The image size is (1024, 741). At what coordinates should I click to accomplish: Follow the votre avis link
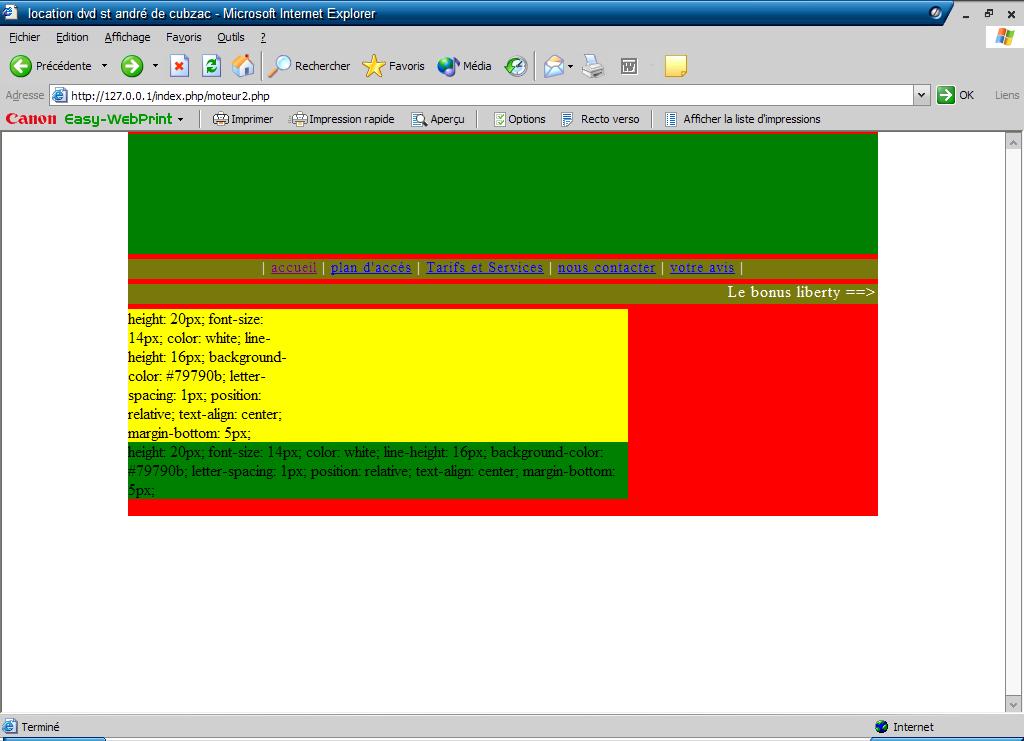702,268
